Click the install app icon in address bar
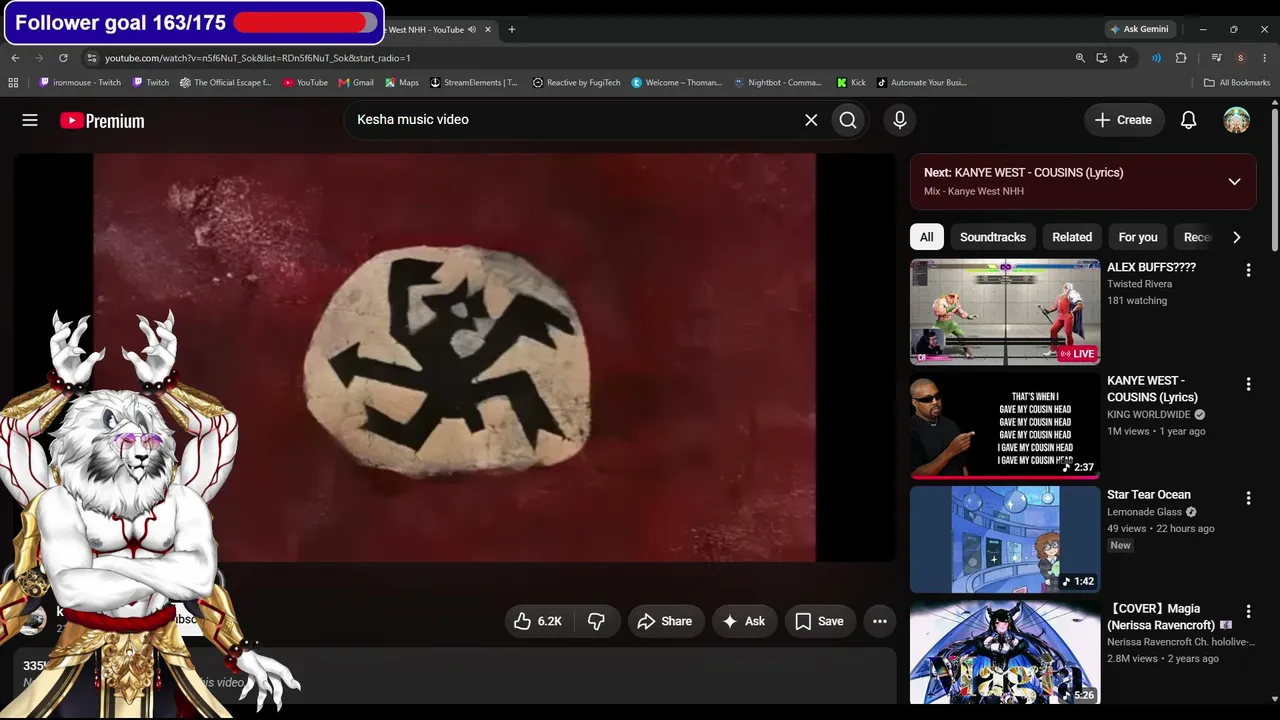 1101,58
